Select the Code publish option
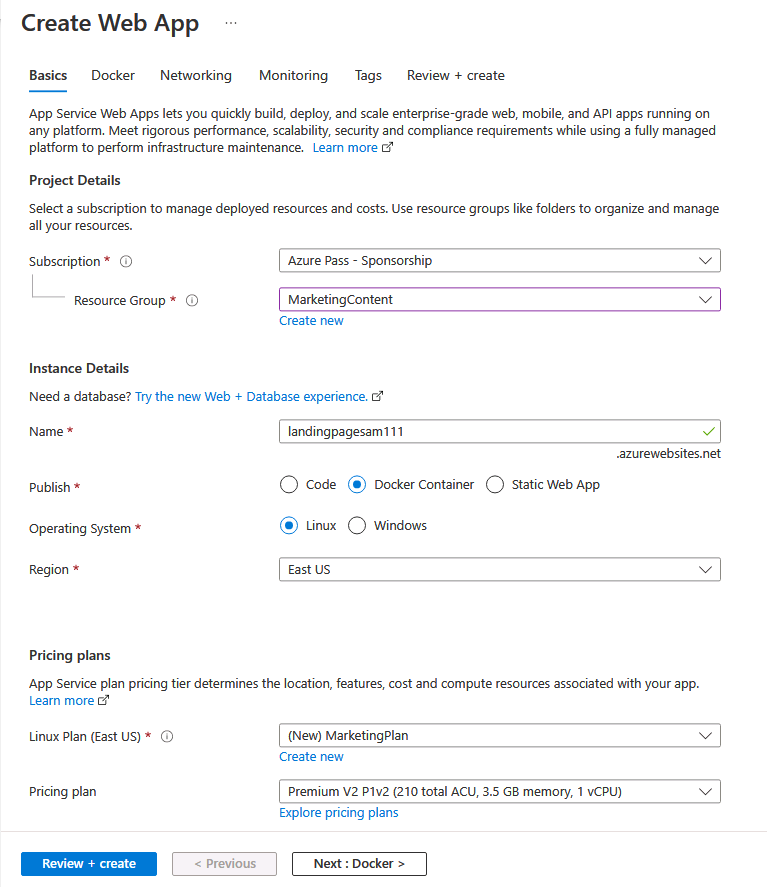 pyautogui.click(x=289, y=484)
